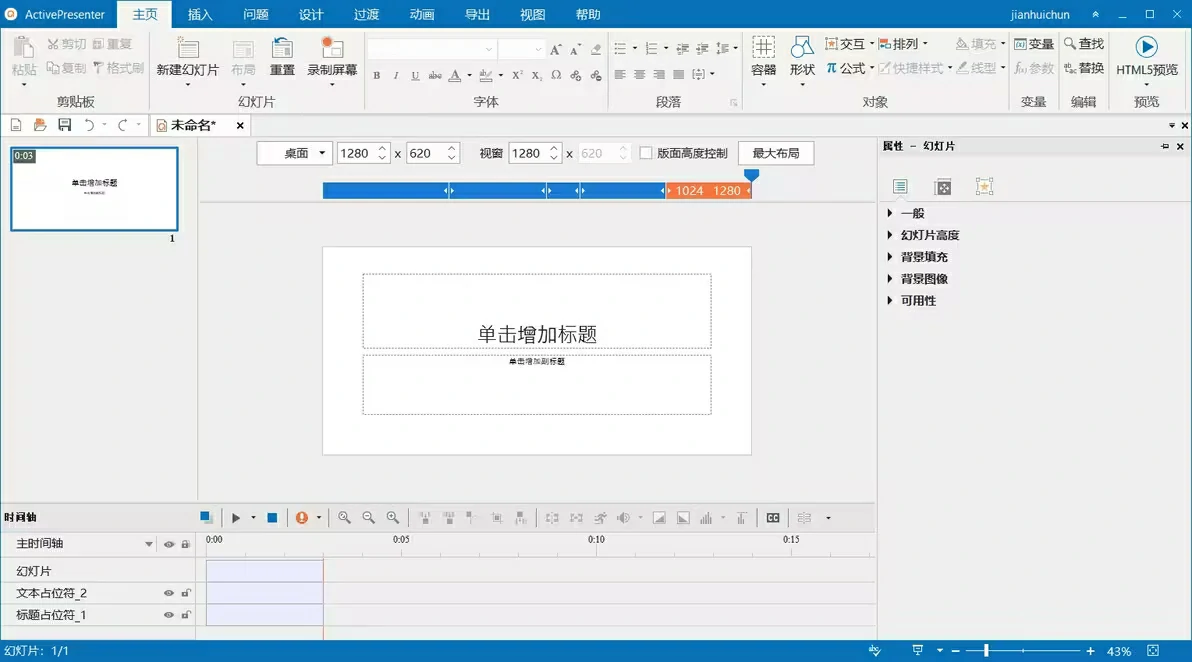
Task: Click the 查找 find icon
Action: pos(1084,44)
